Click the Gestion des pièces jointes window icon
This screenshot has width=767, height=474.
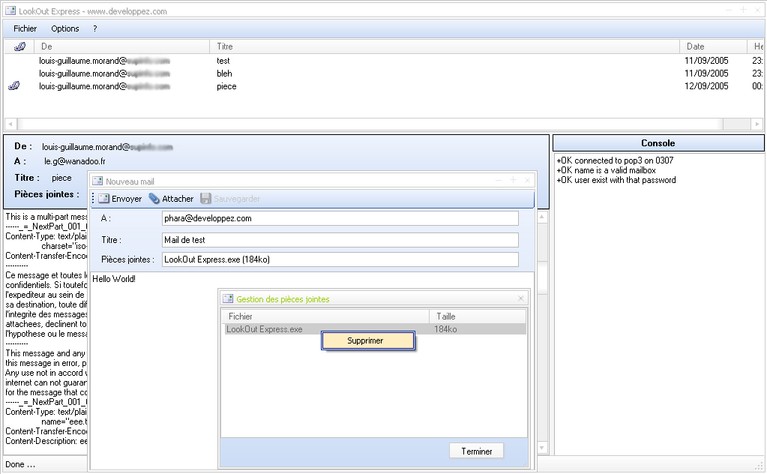pos(228,299)
